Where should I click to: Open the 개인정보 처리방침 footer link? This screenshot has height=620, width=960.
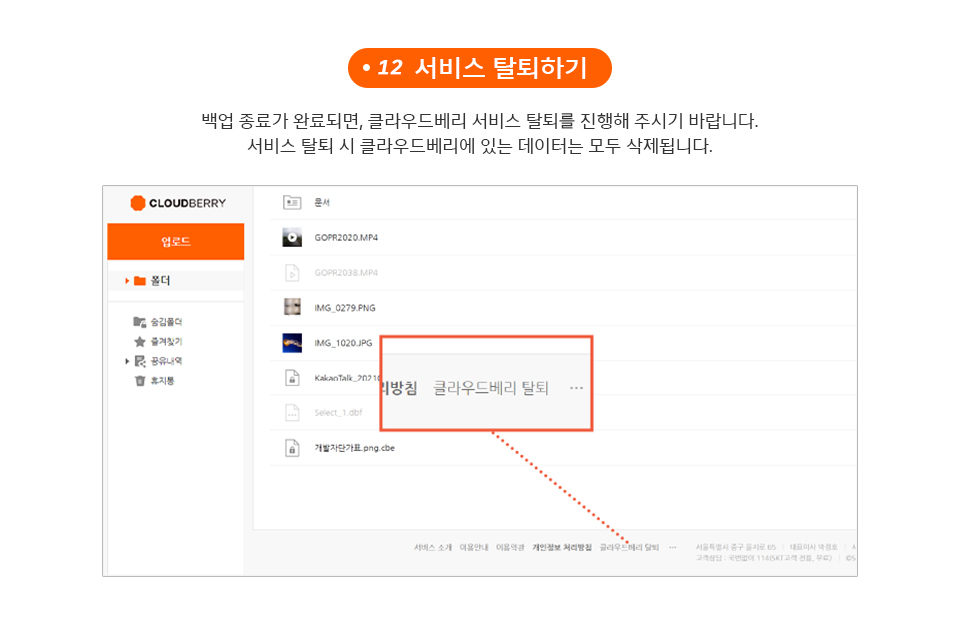click(562, 547)
